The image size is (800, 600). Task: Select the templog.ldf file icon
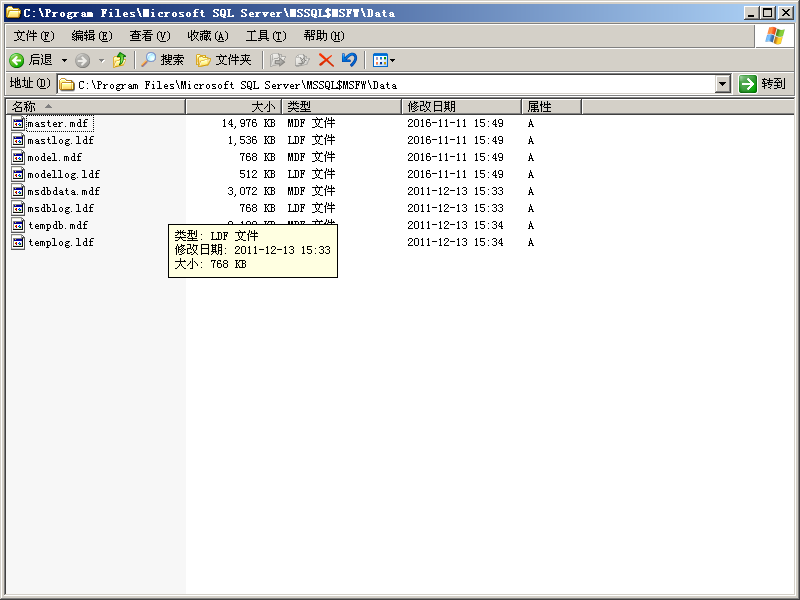(18, 242)
